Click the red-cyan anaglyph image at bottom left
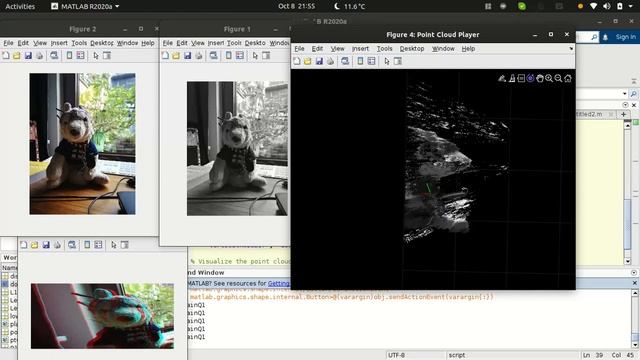The image size is (640, 360). (x=102, y=316)
